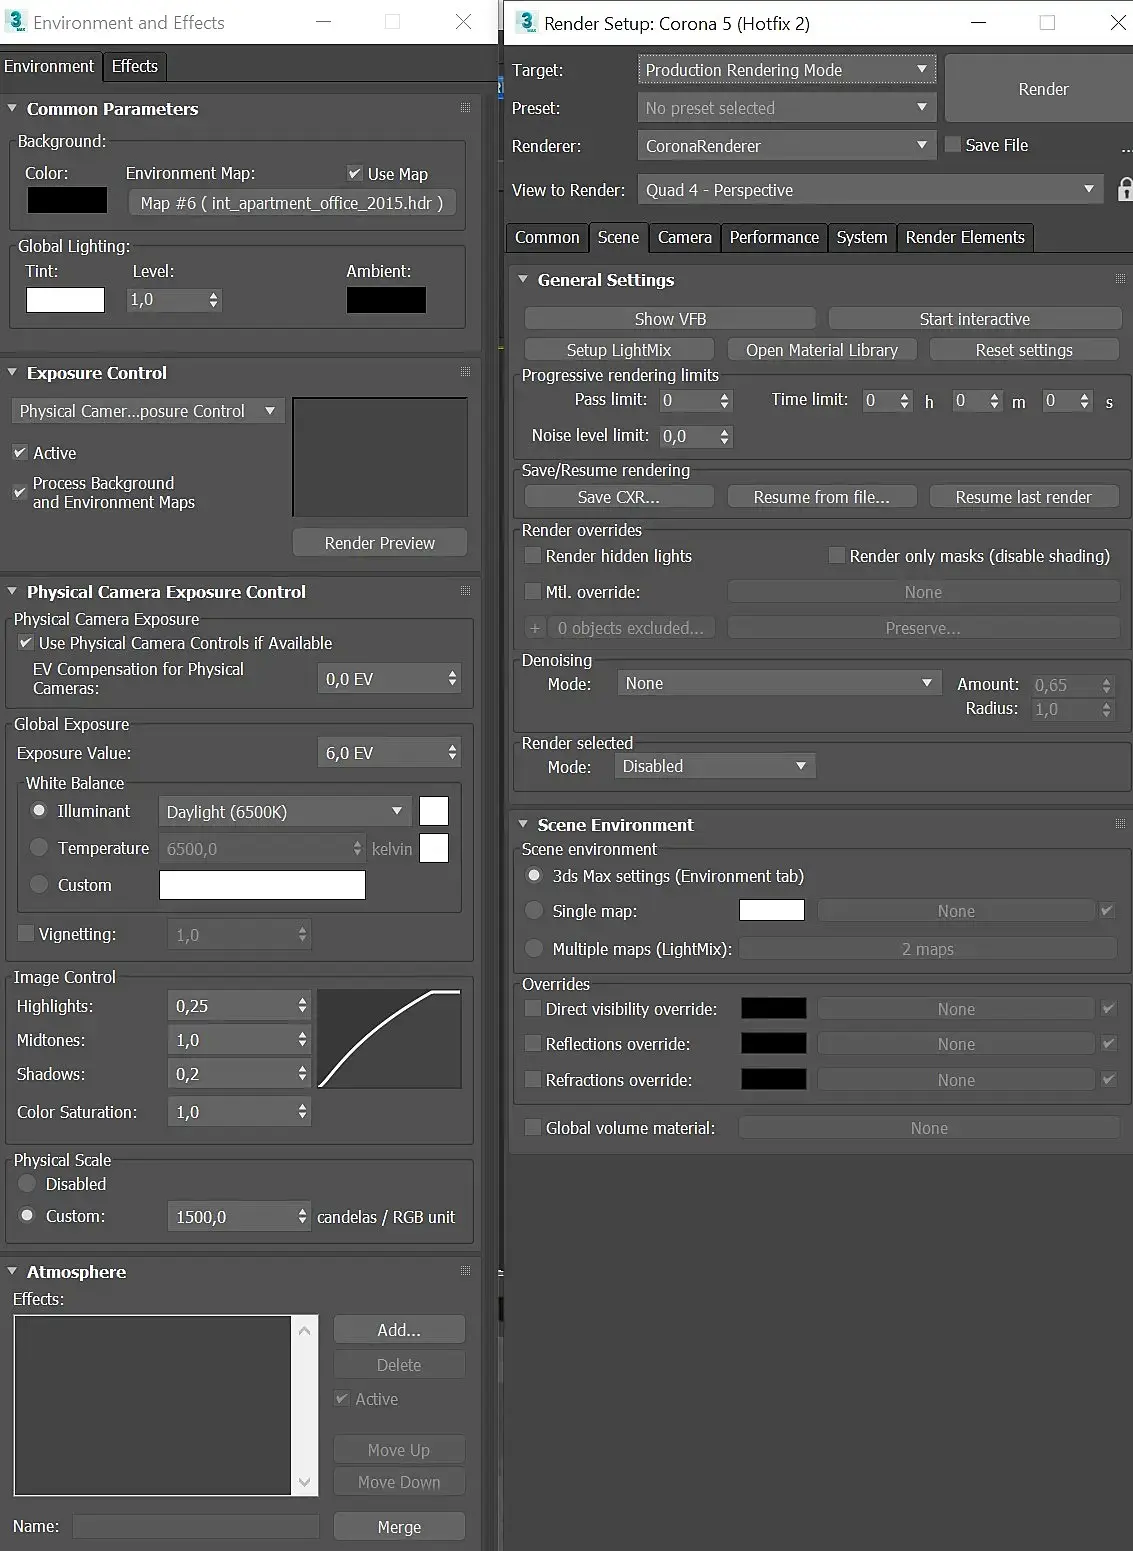The image size is (1133, 1551).
Task: Enable the Vignetting checkbox
Action: [x=26, y=934]
